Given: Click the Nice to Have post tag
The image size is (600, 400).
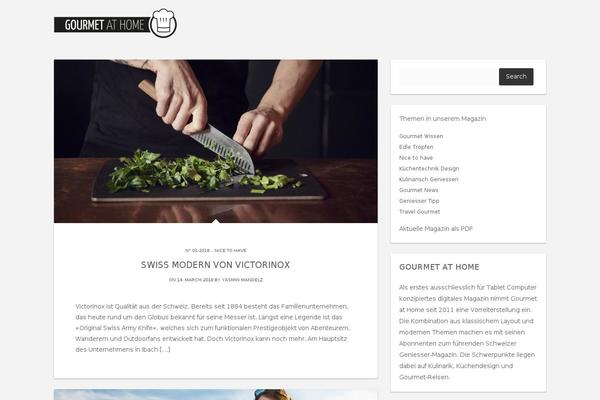Looking at the screenshot, I should [230, 250].
